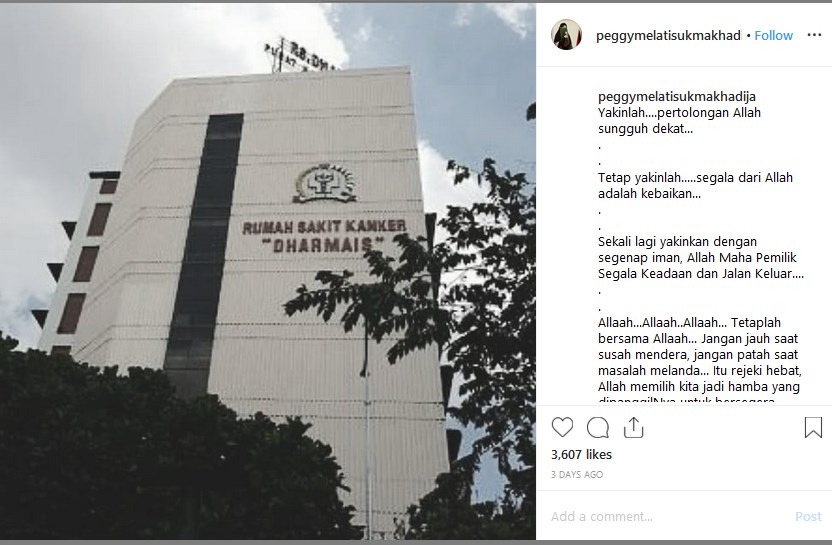
Task: View the 3,607 likes list
Action: point(581,455)
